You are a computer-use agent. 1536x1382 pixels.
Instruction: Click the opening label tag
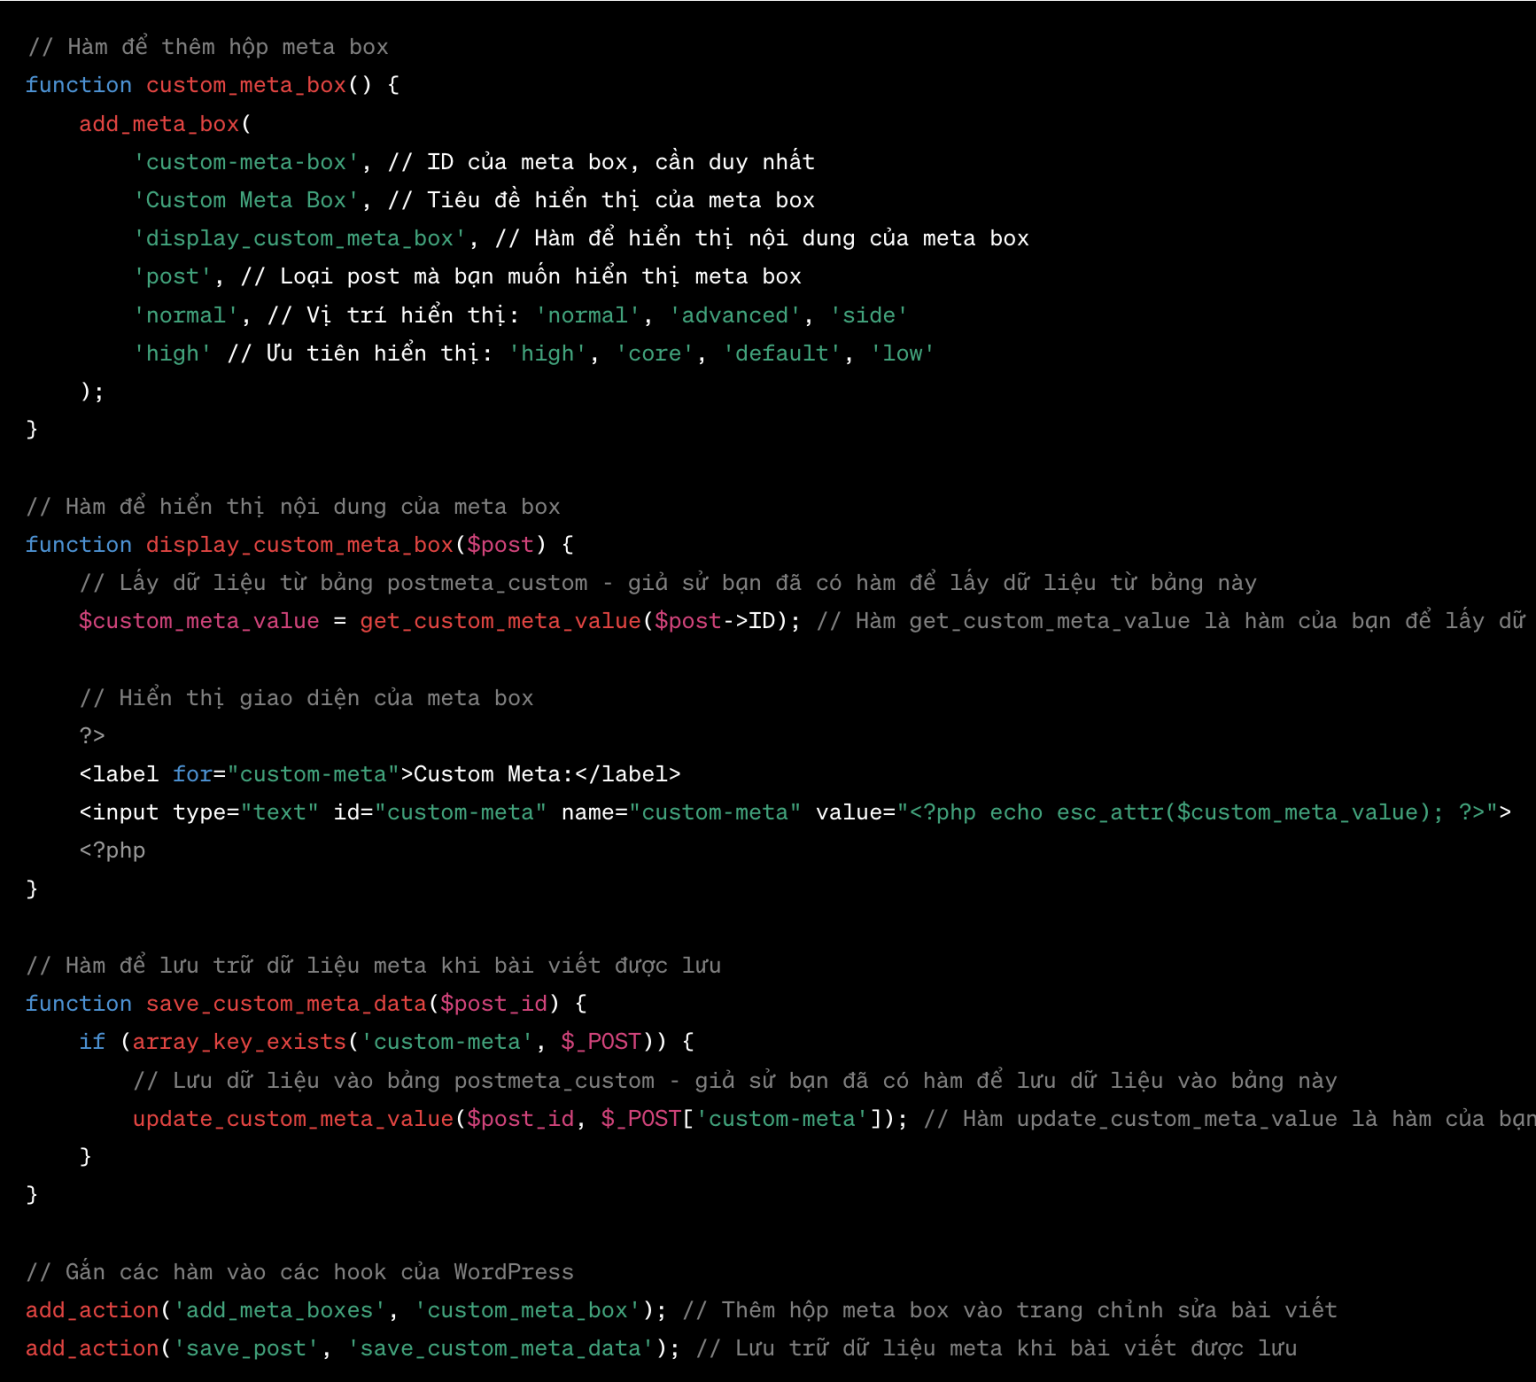[x=119, y=774]
